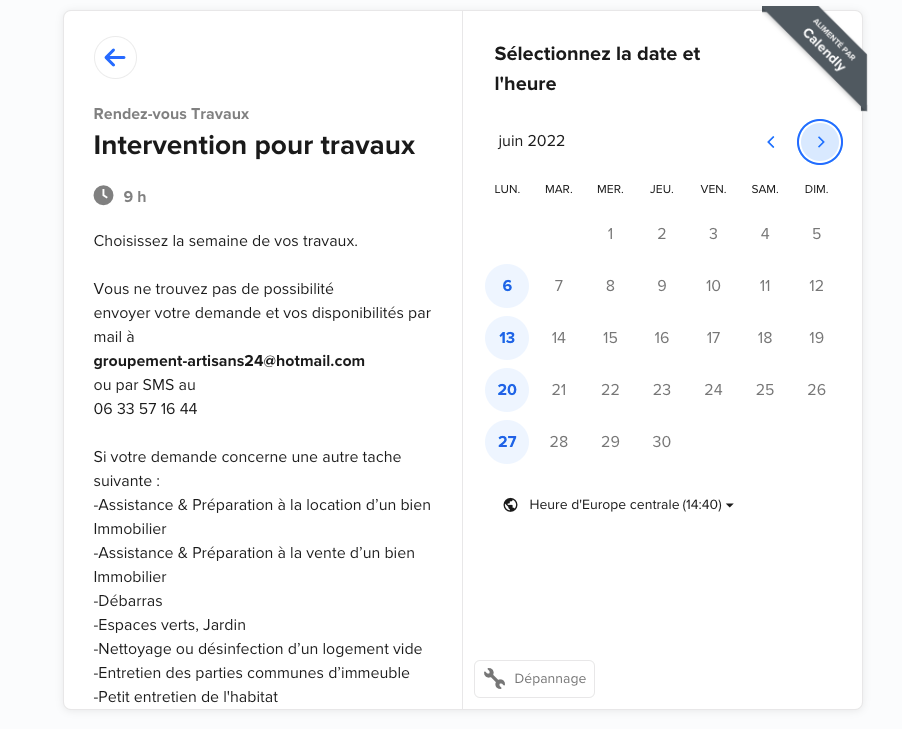Choose June 20 as the date
The width and height of the screenshot is (902, 729).
pyautogui.click(x=507, y=390)
